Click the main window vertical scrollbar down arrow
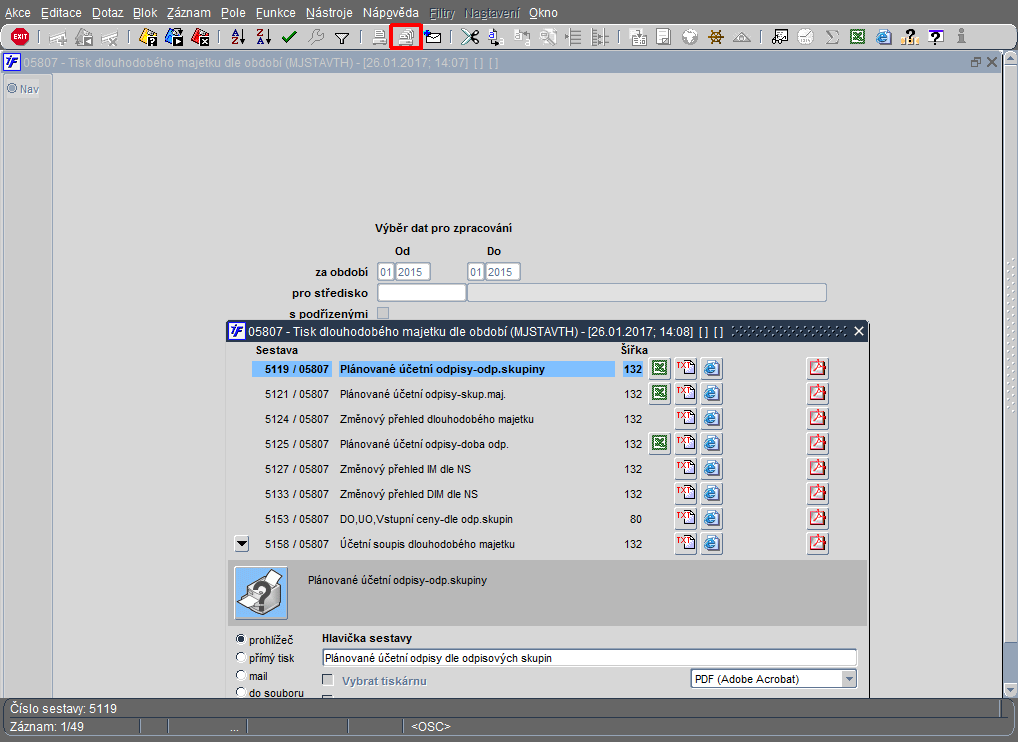The height and width of the screenshot is (742, 1018). [1010, 690]
